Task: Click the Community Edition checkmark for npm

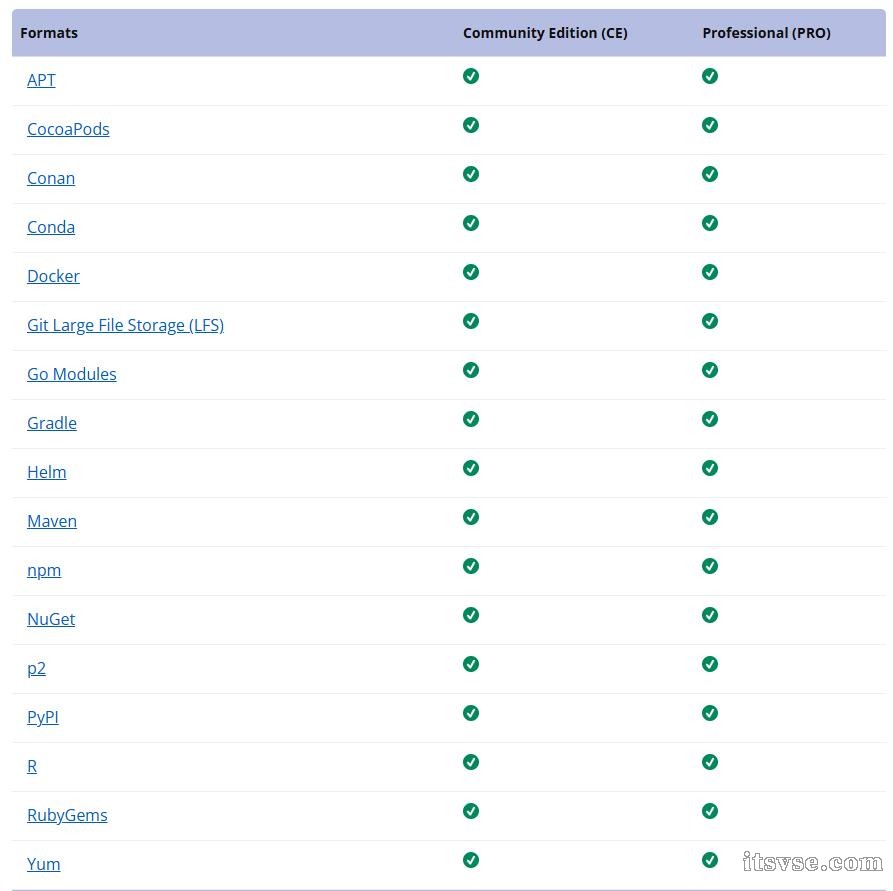Action: [470, 566]
